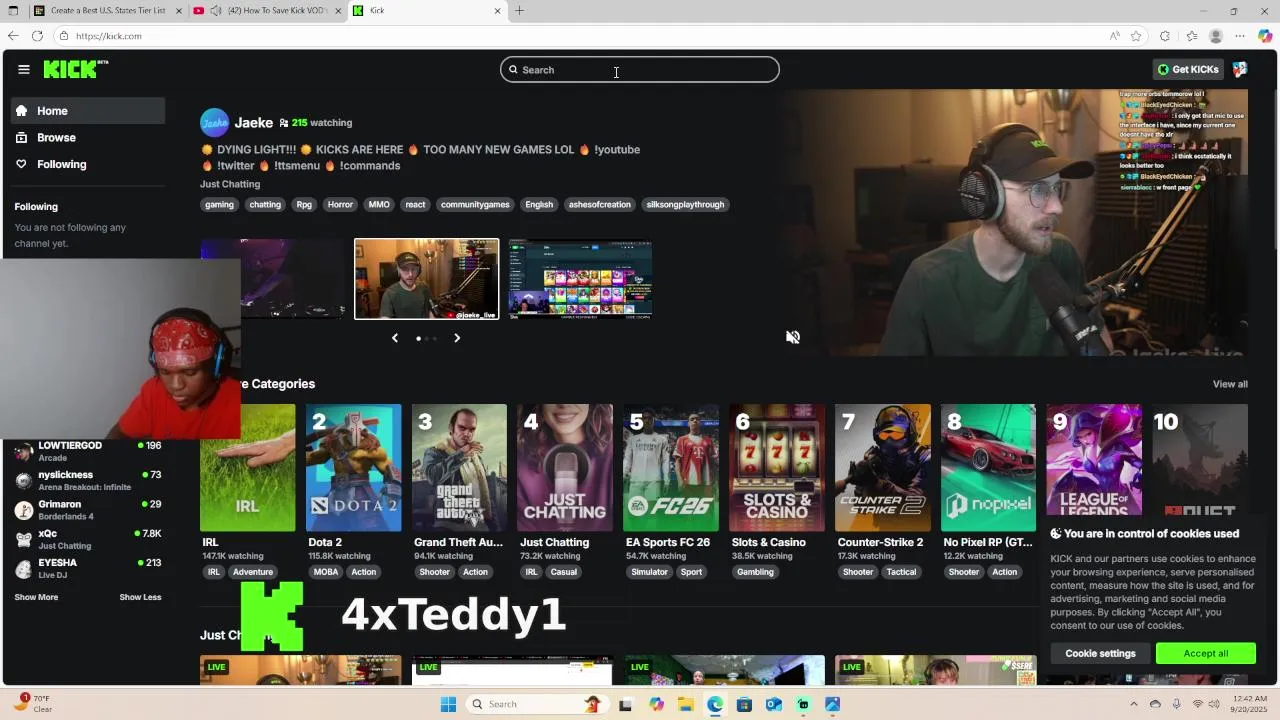
Task: Select the Jaeke stream thumbnail in carousel
Action: (427, 279)
